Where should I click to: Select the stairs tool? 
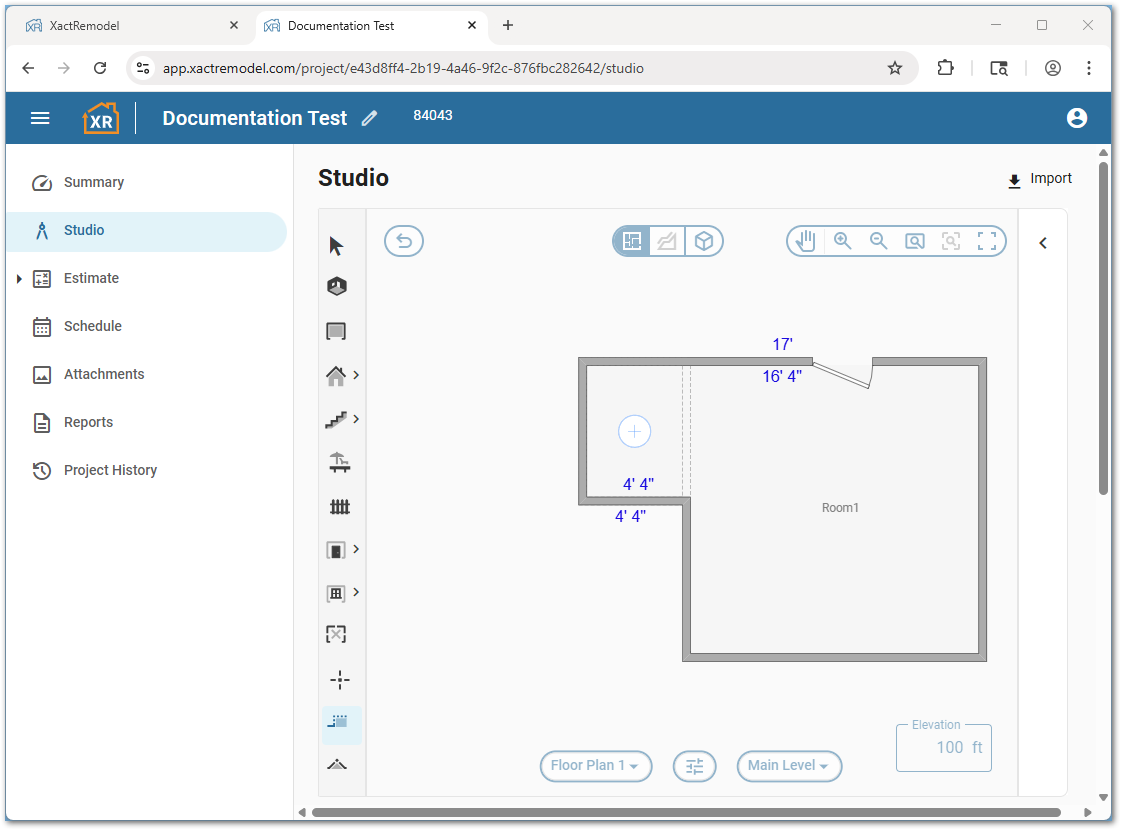click(336, 420)
